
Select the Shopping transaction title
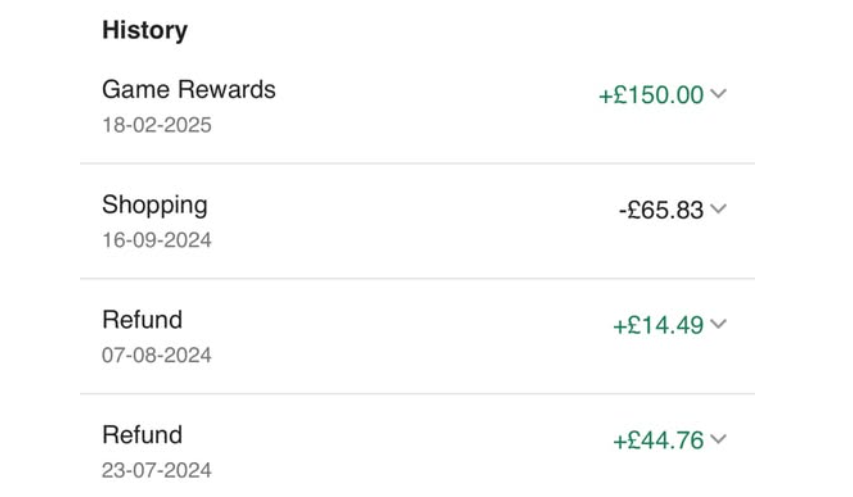coord(154,205)
